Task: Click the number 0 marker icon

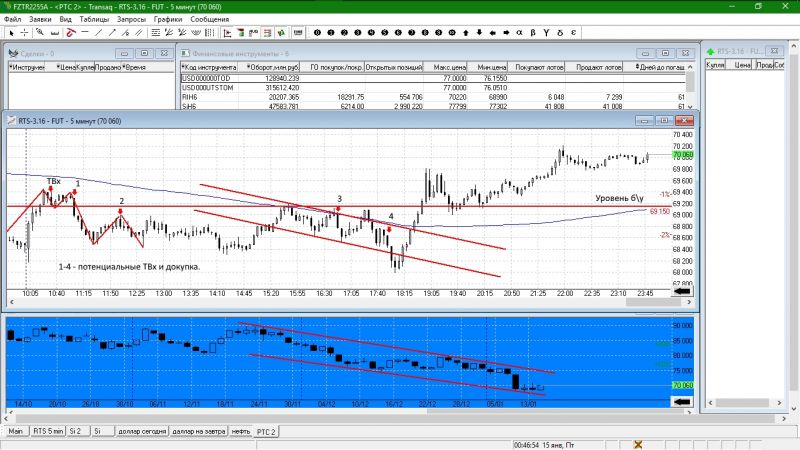Action: tap(317, 33)
